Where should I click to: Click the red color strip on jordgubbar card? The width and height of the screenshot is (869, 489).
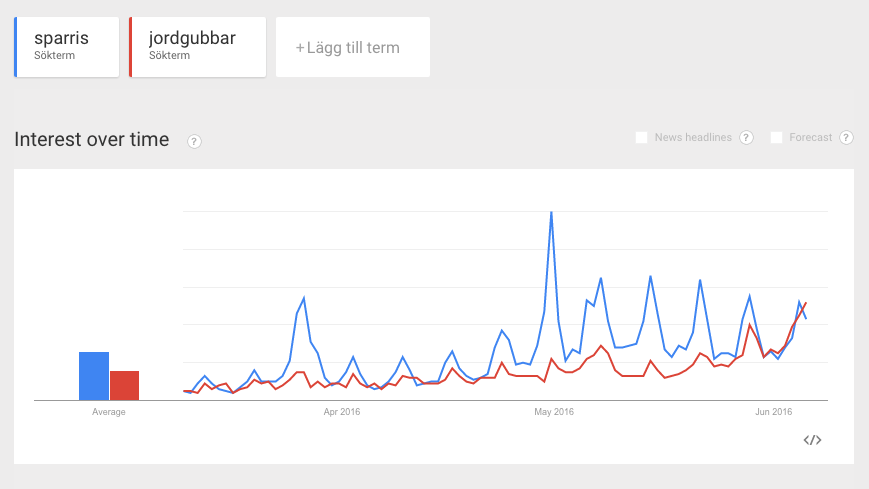[131, 47]
